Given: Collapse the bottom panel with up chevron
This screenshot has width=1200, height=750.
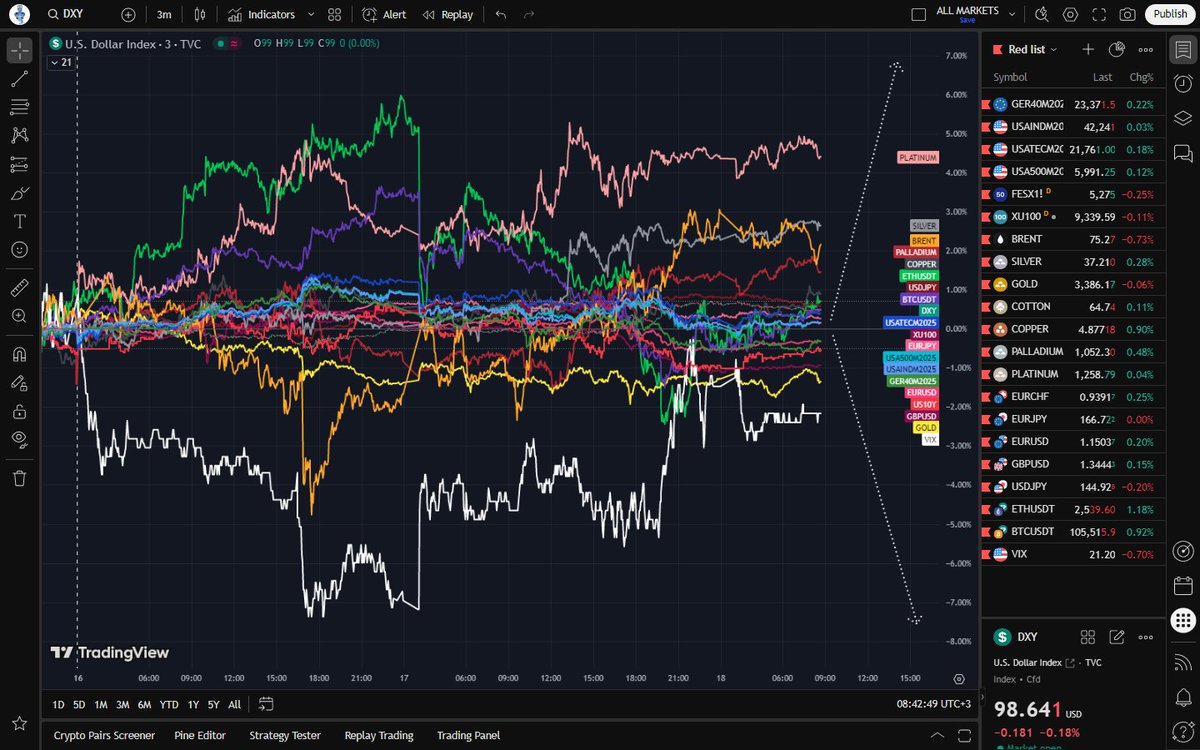Looking at the screenshot, I should 939,735.
